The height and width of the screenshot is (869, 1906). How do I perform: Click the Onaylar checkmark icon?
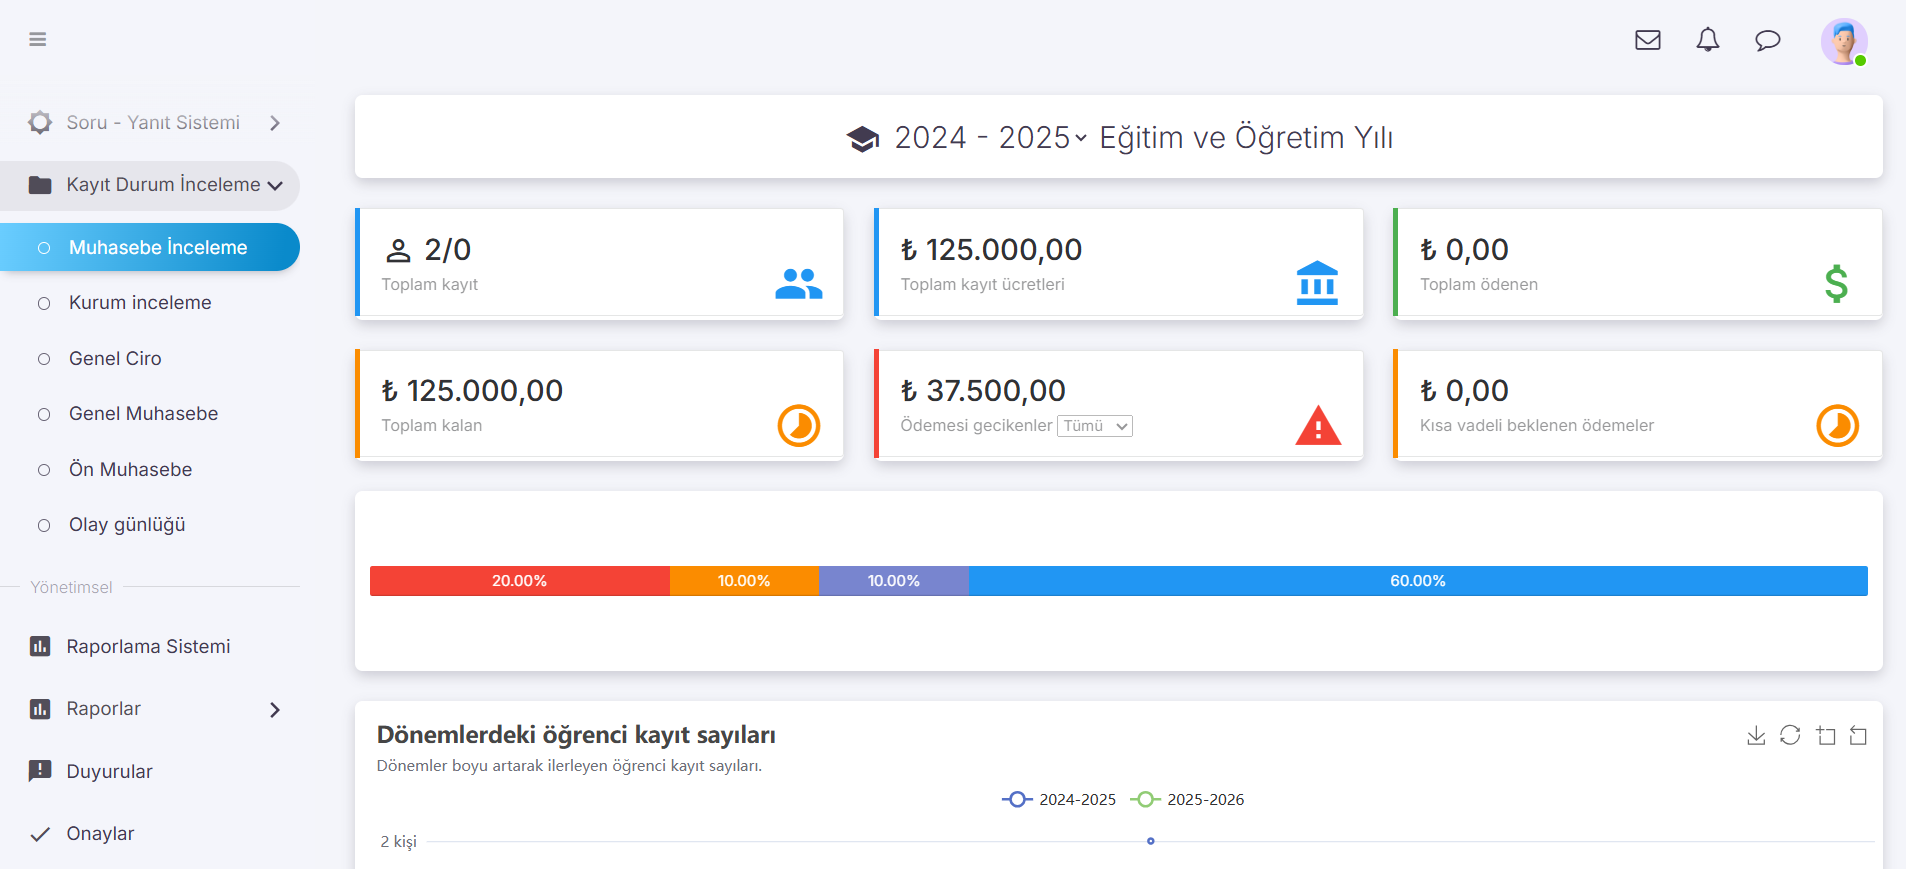click(x=40, y=834)
